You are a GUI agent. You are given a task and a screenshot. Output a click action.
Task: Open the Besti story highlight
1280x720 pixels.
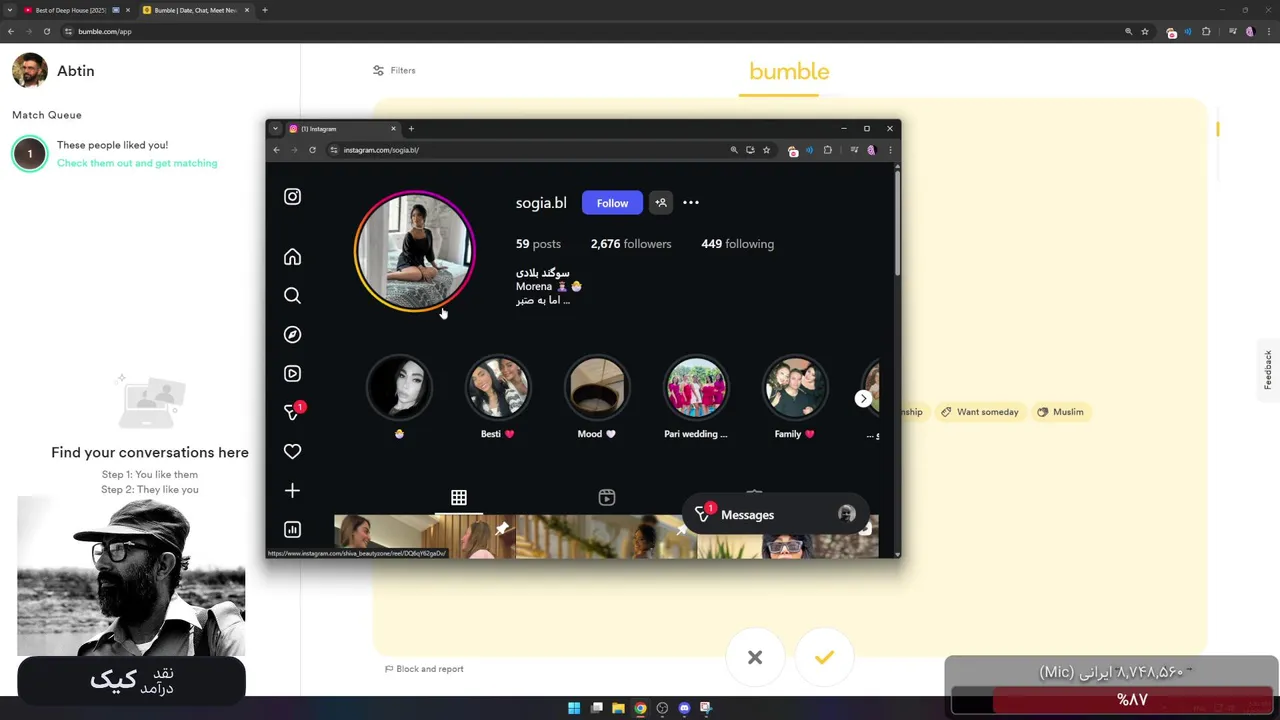point(497,388)
